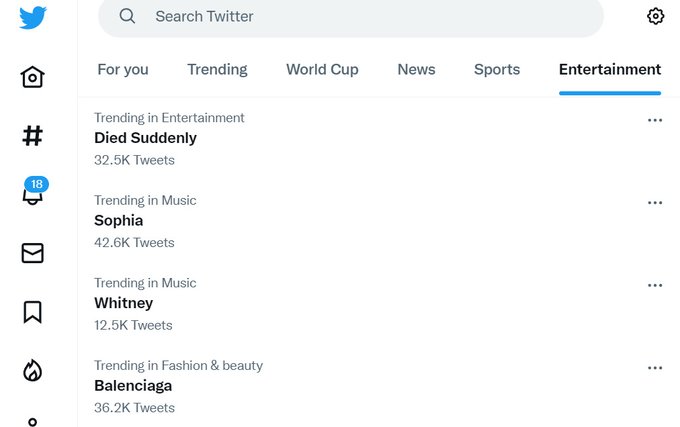Open more options for Sophia trend

coord(655,202)
